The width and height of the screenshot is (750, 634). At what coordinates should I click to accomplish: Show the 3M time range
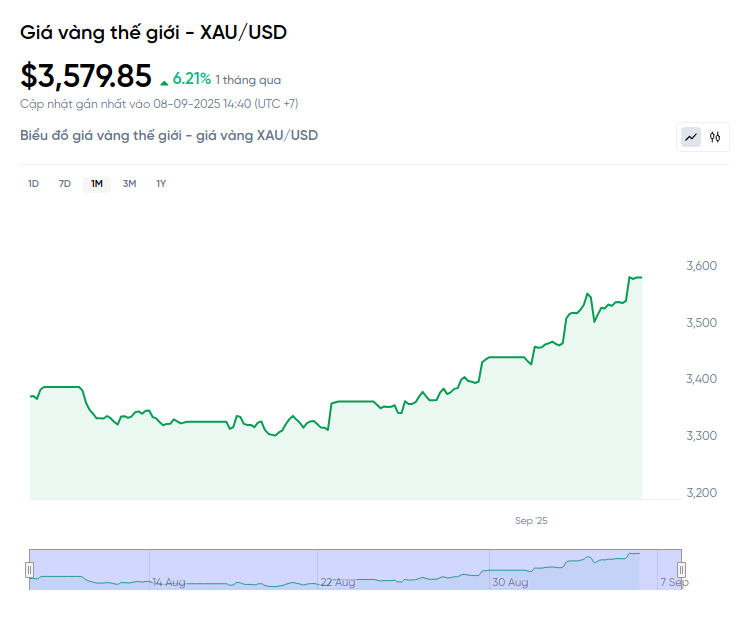tap(129, 183)
